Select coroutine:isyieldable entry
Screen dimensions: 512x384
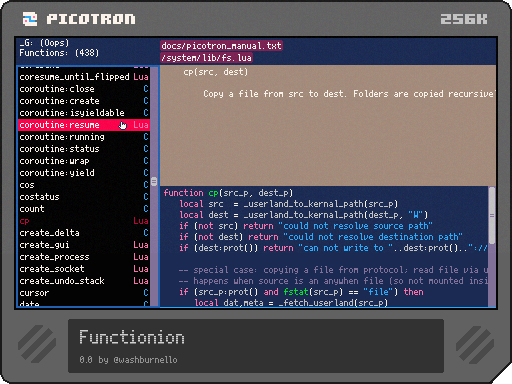coord(84,113)
